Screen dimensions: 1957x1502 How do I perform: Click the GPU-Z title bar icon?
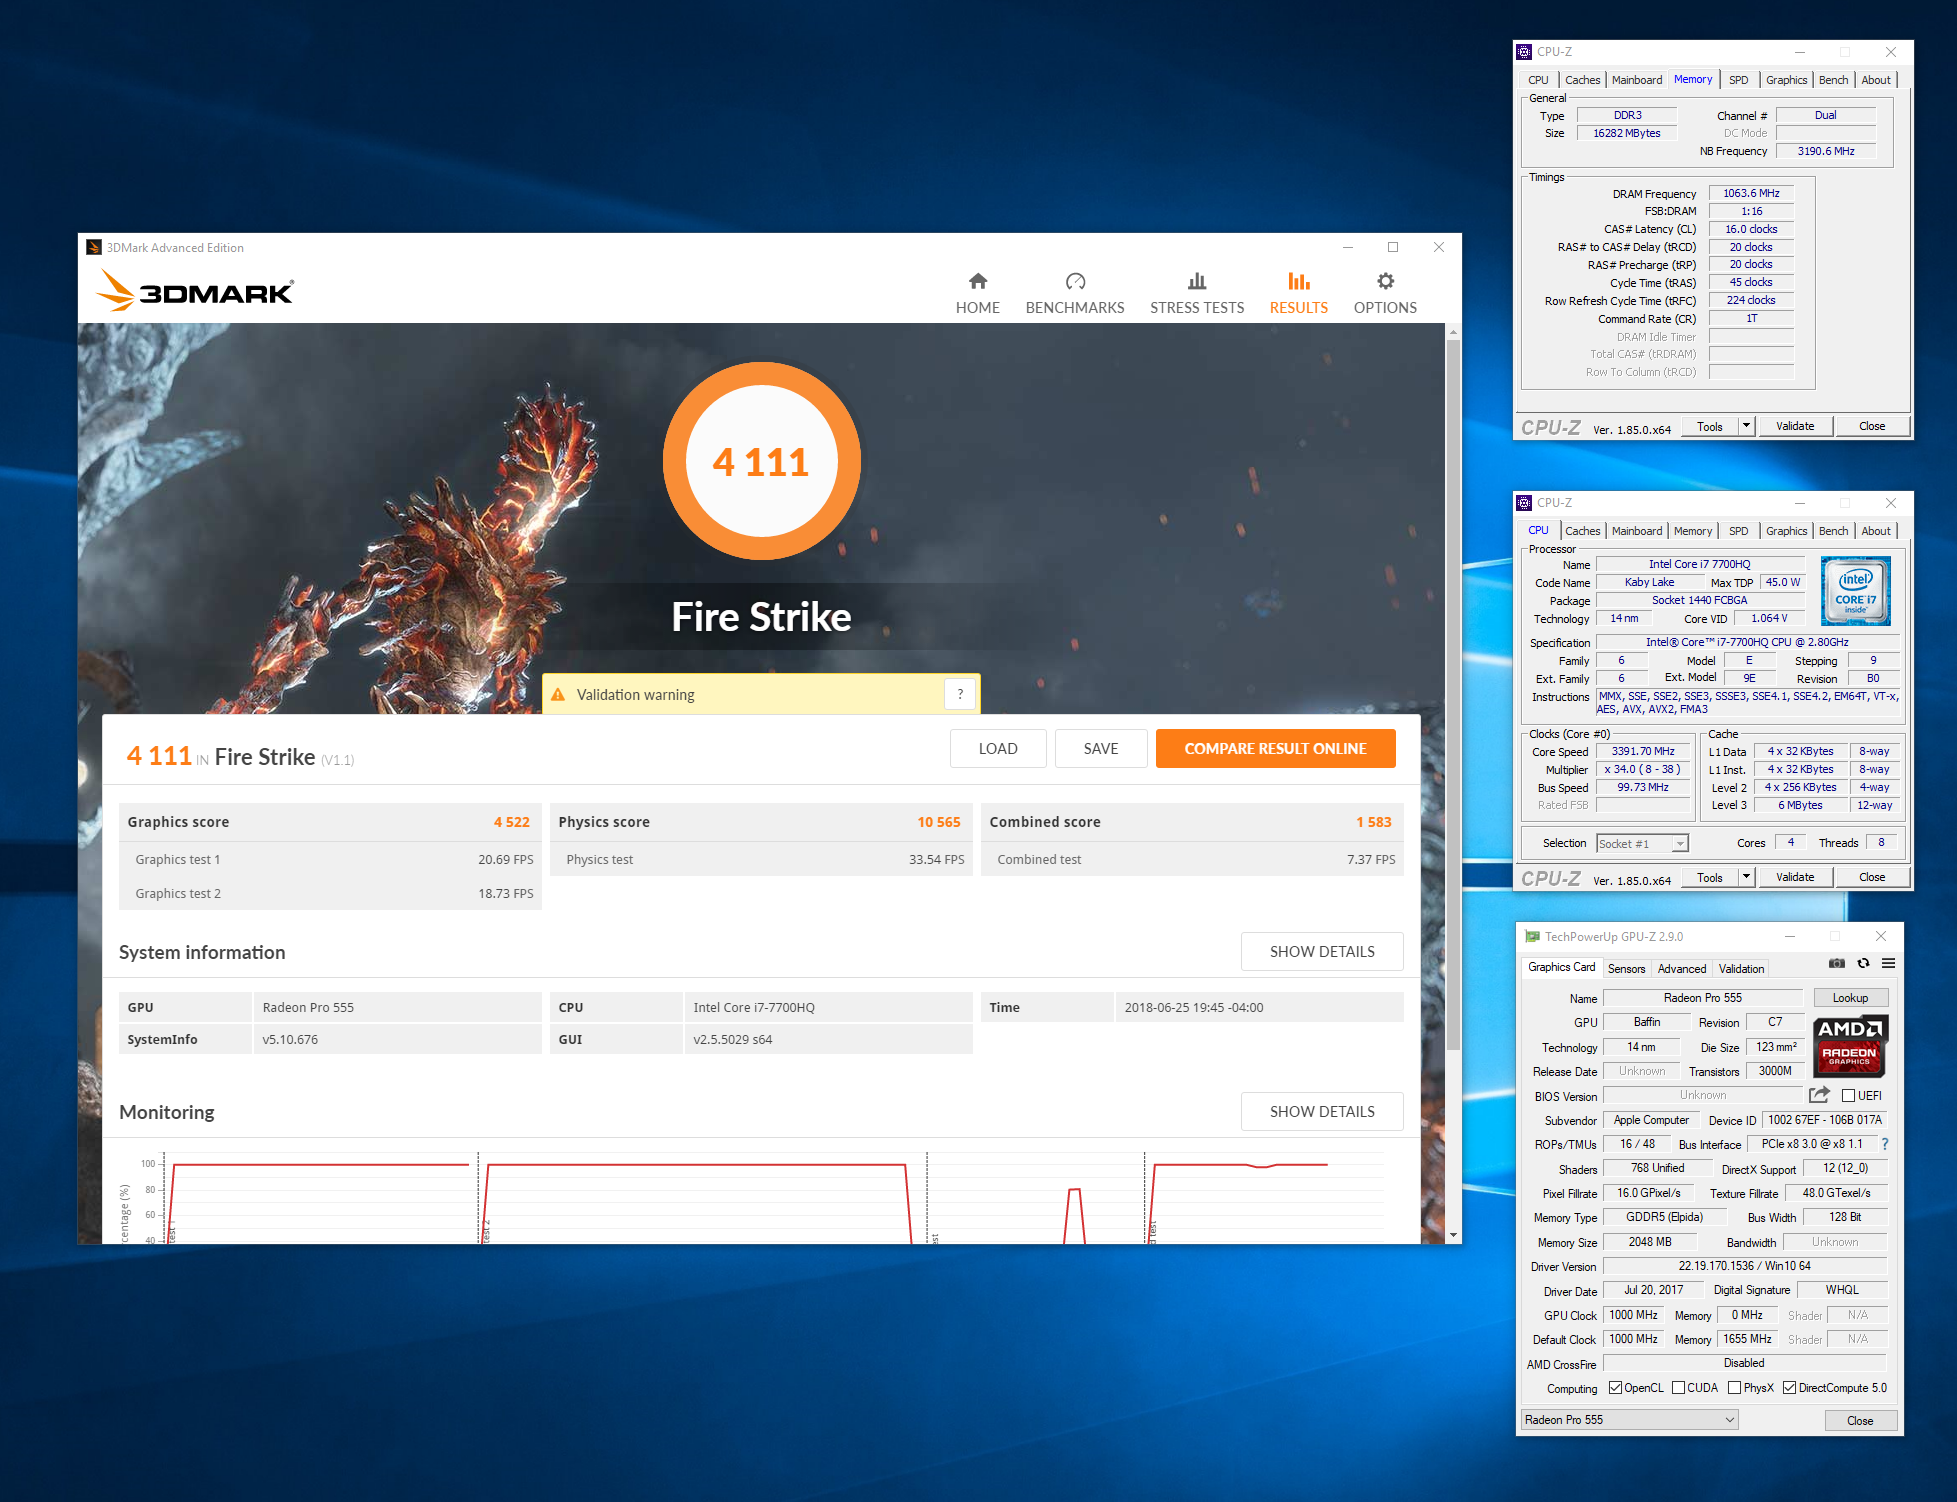(1532, 937)
